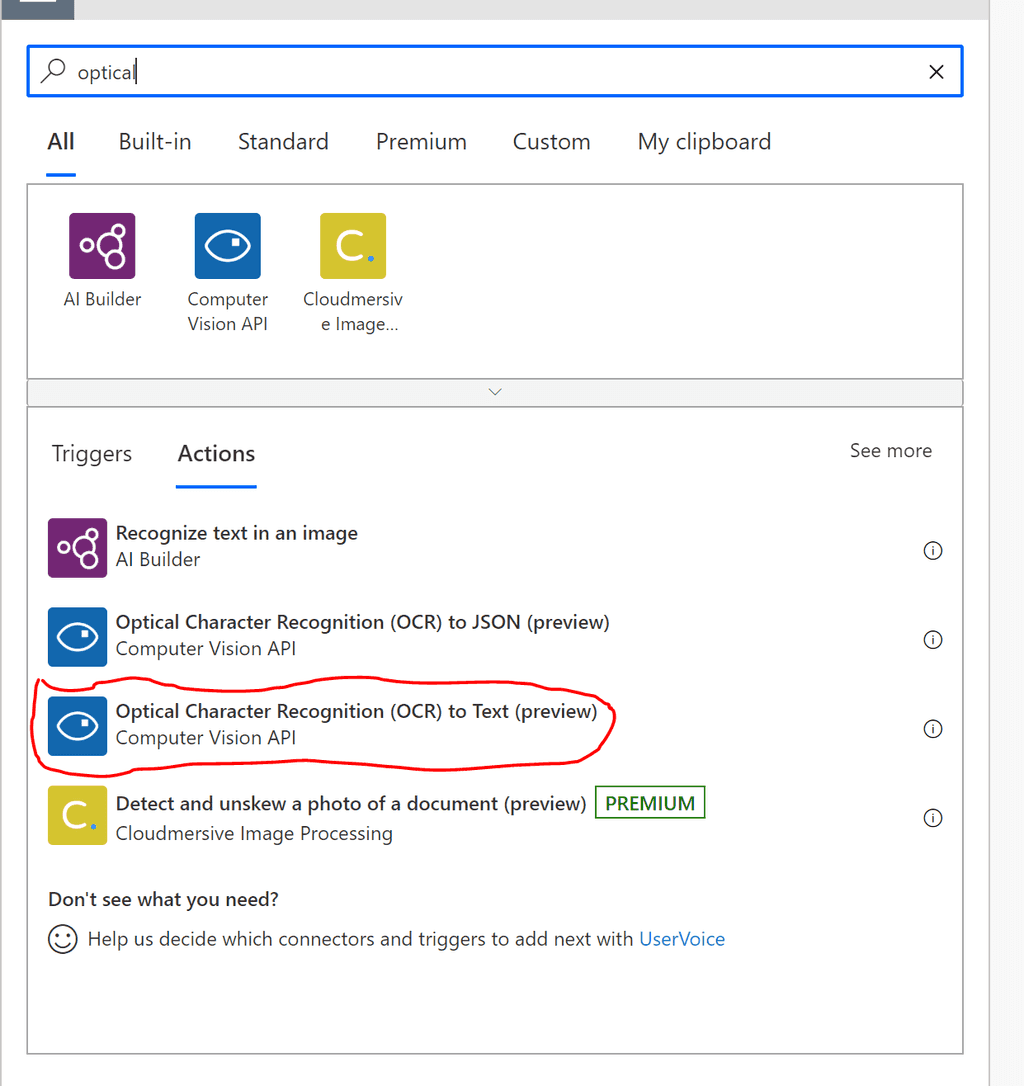Click eye icon beside OCR to Text
This screenshot has width=1024, height=1086.
(78, 726)
